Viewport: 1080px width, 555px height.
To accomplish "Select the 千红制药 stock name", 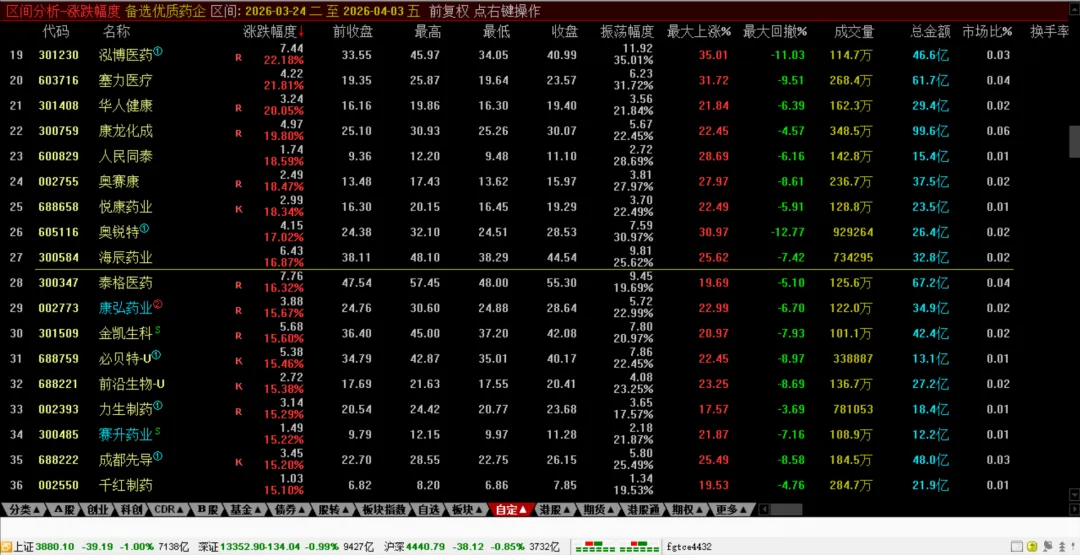I will coord(125,485).
